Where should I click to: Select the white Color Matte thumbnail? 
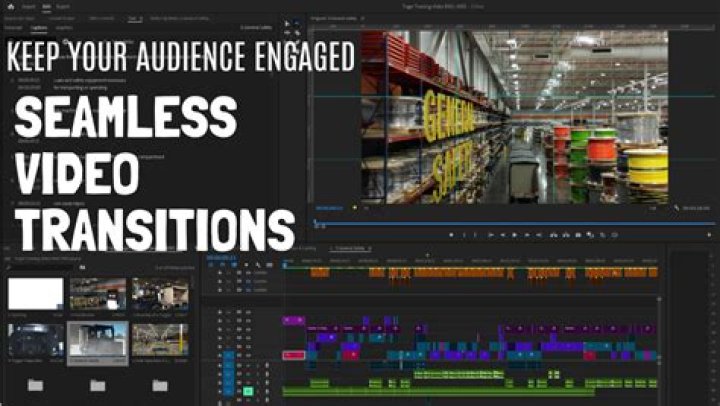(x=35, y=293)
